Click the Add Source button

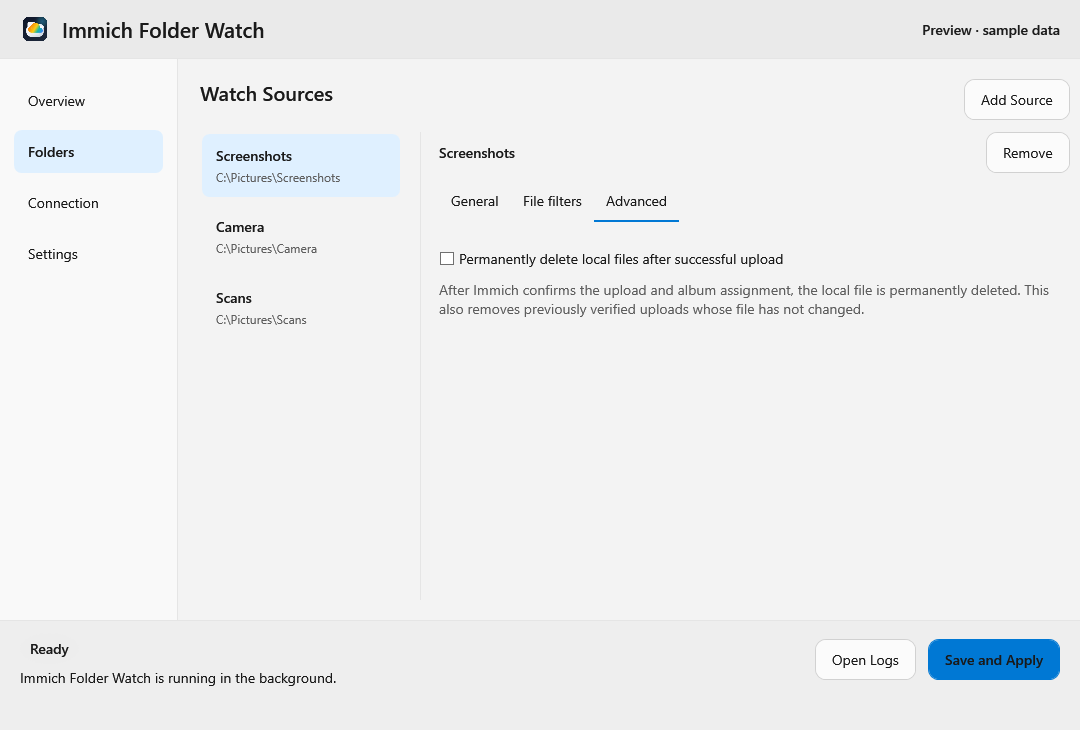point(1017,100)
